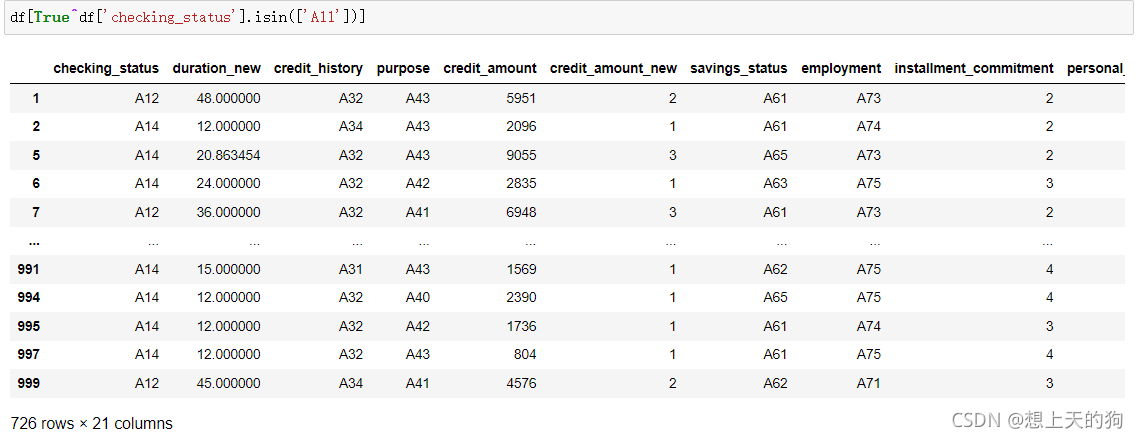Click row index 994
Screen dimensions: 1138x438
click(x=28, y=297)
